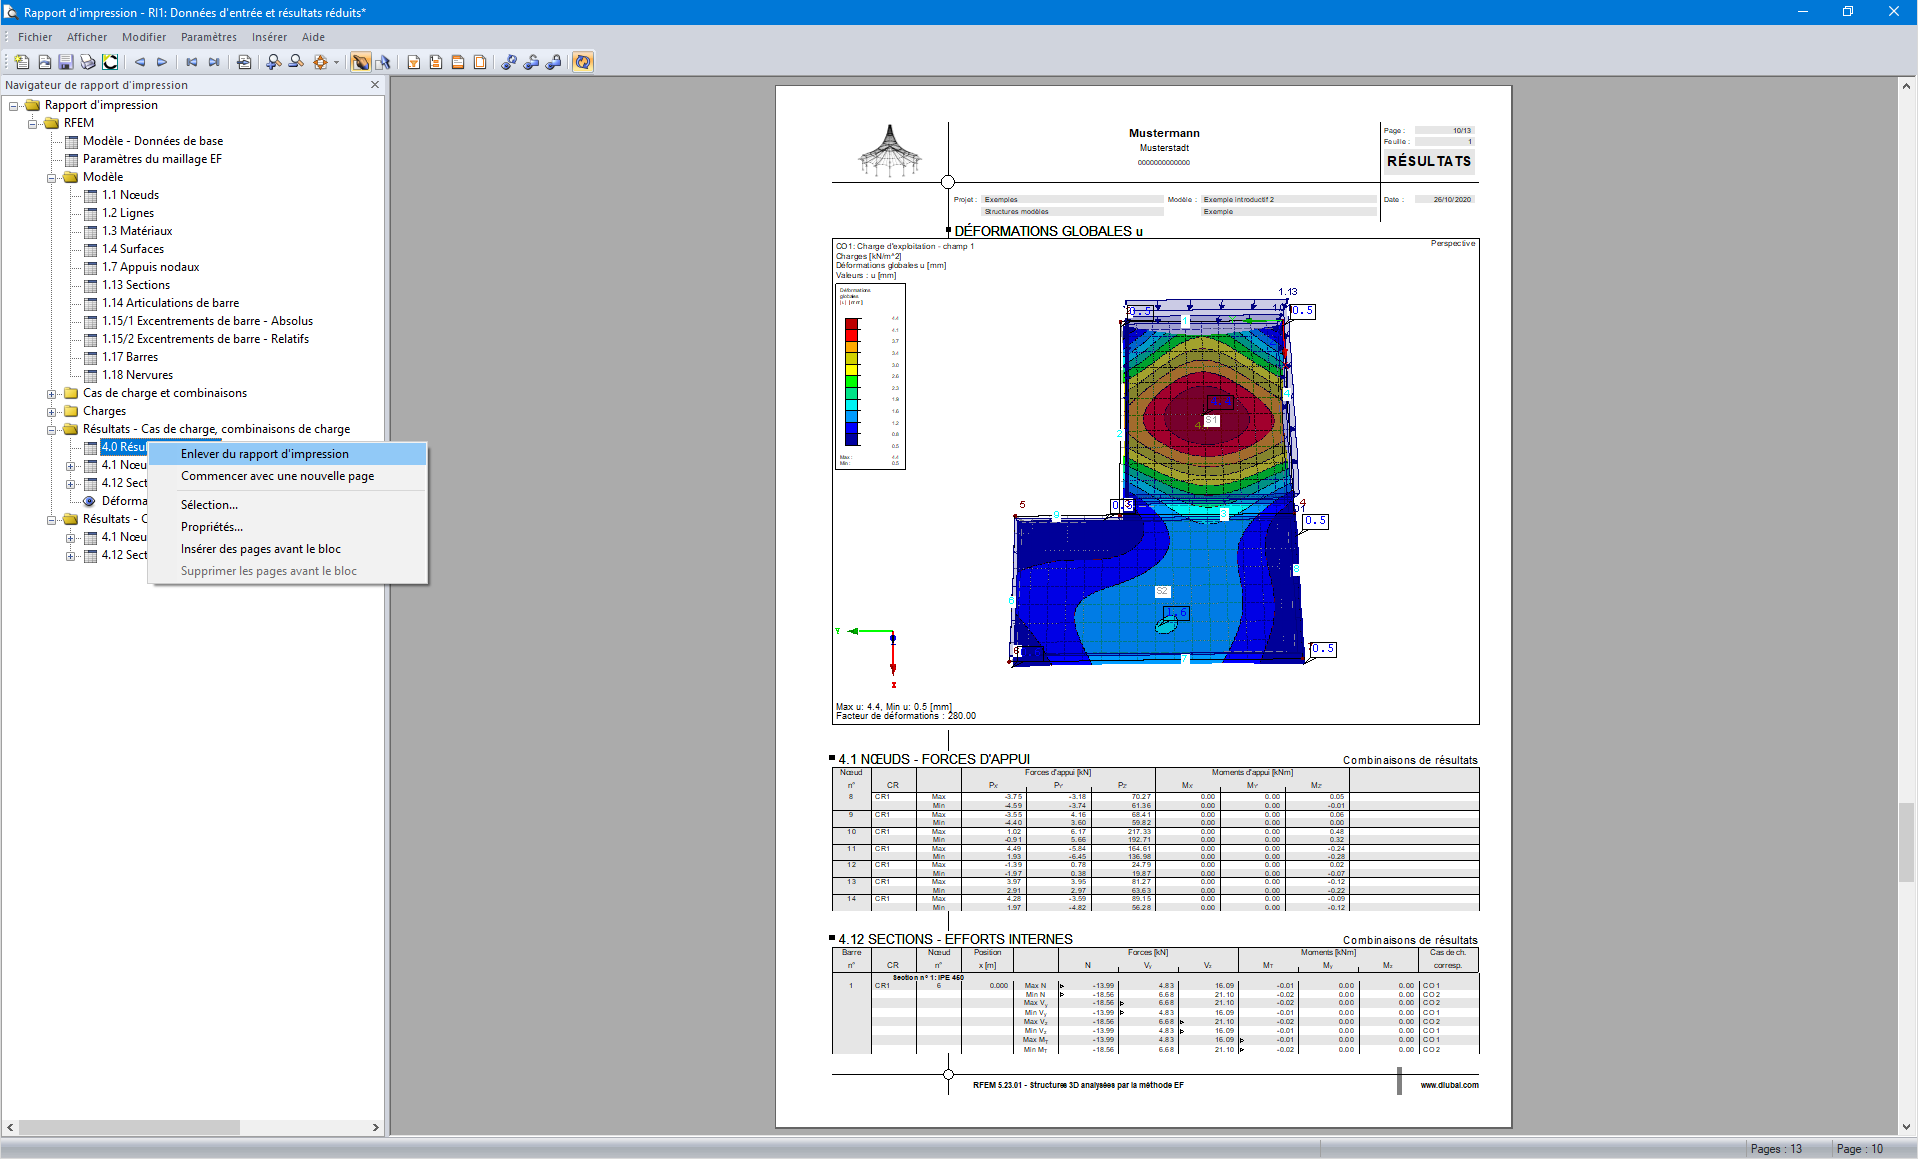Image resolution: width=1918 pixels, height=1159 pixels.
Task: Toggle the pointer selection mode tool
Action: pyautogui.click(x=383, y=62)
